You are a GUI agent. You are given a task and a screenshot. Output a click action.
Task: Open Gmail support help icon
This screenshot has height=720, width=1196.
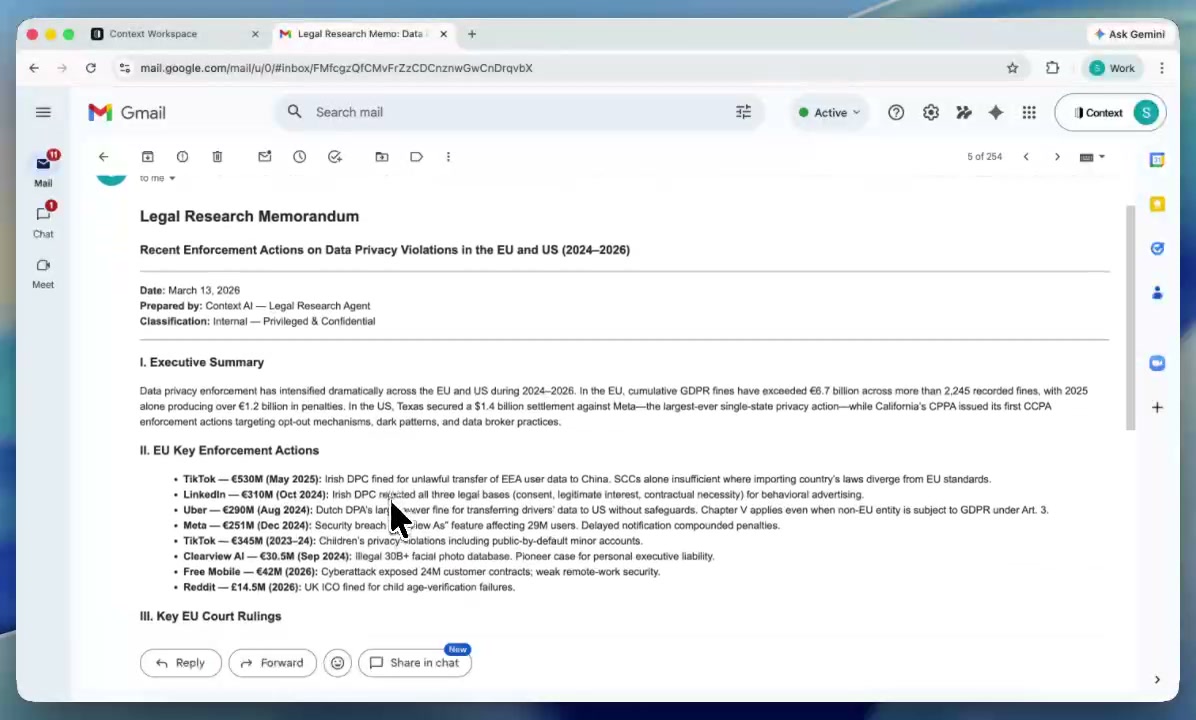point(896,112)
